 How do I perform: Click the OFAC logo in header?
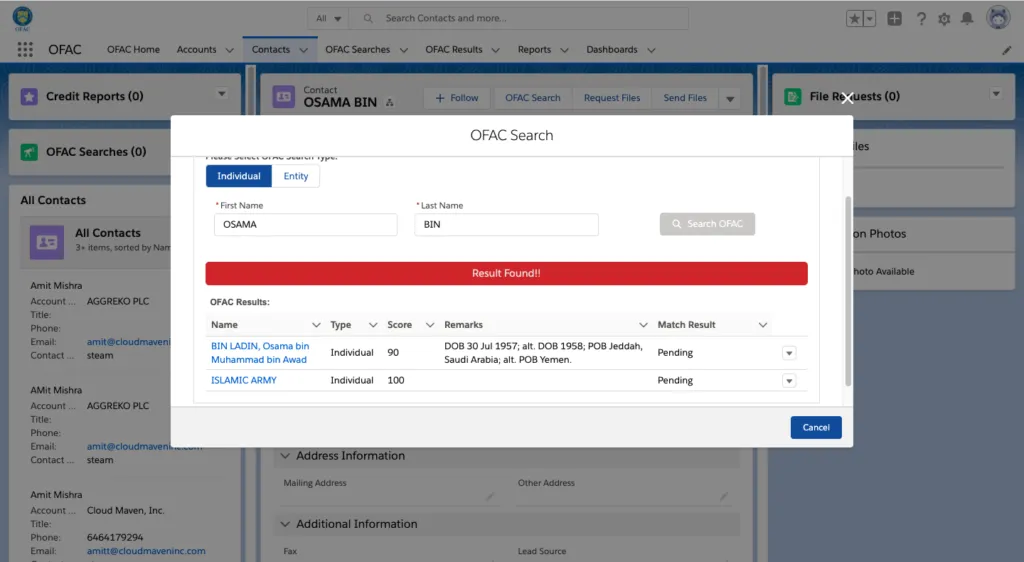tap(22, 18)
